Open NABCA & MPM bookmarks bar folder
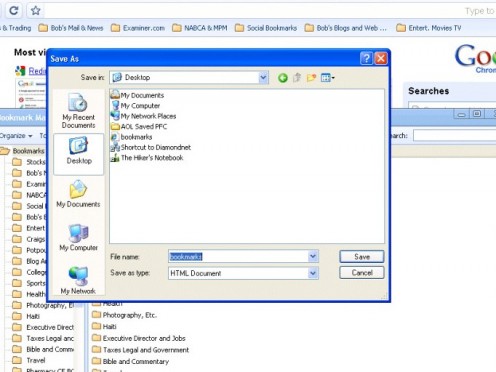The image size is (496, 372). pos(200,28)
